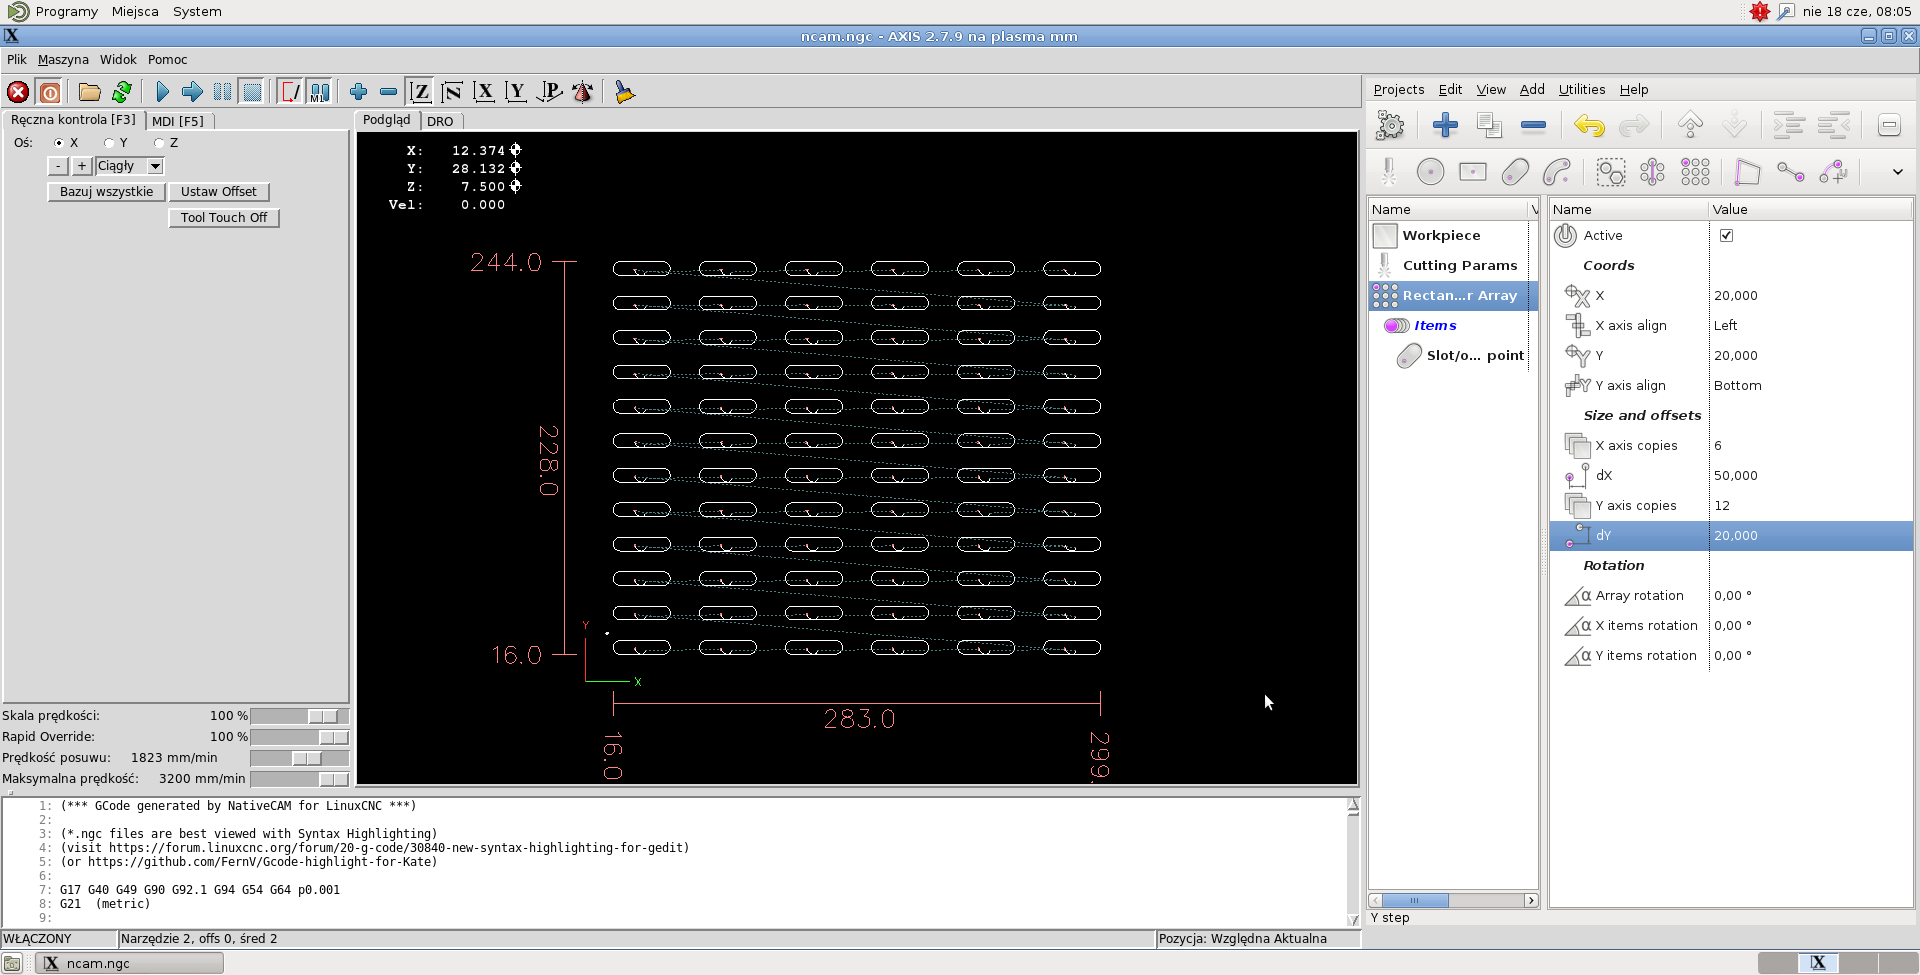Reload the current file with green arrows
1920x975 pixels.
(x=121, y=92)
